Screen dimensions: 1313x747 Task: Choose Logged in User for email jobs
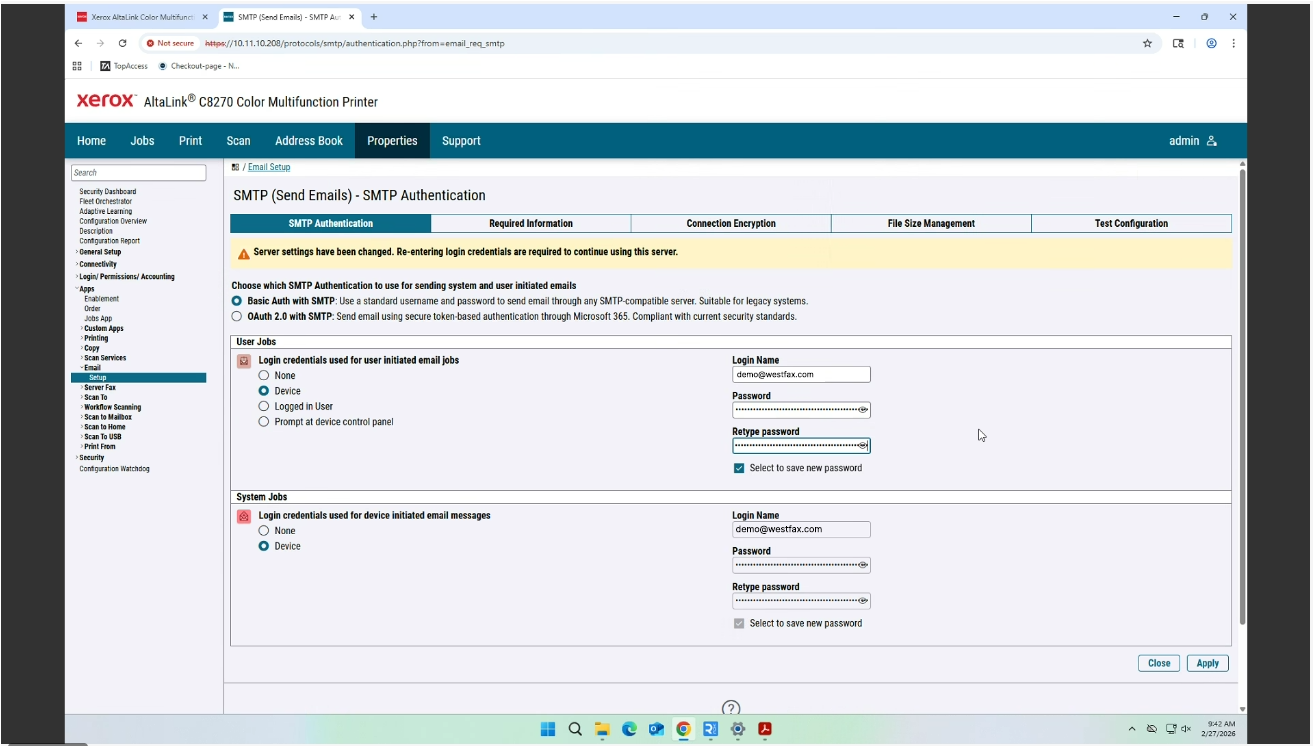click(261, 405)
